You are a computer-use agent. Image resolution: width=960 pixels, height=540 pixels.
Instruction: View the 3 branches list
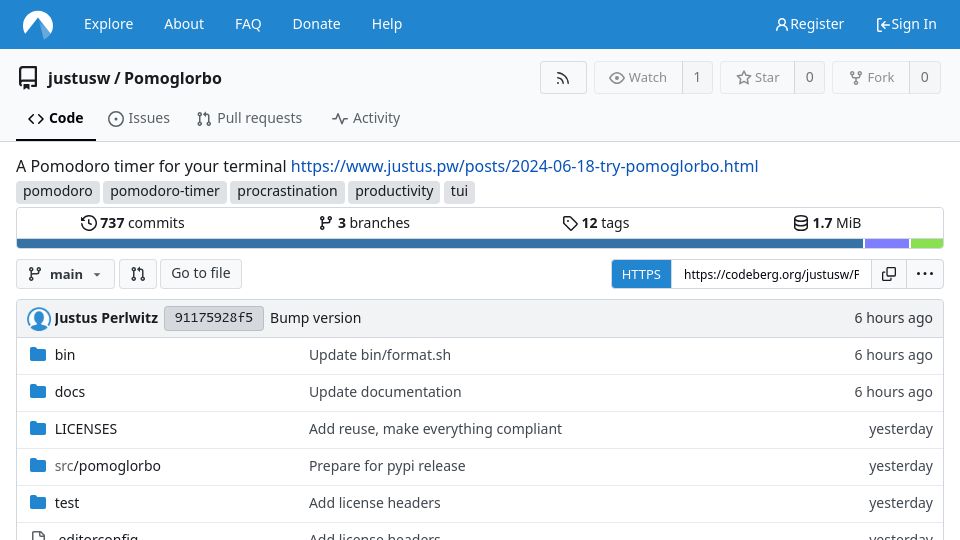pos(364,223)
